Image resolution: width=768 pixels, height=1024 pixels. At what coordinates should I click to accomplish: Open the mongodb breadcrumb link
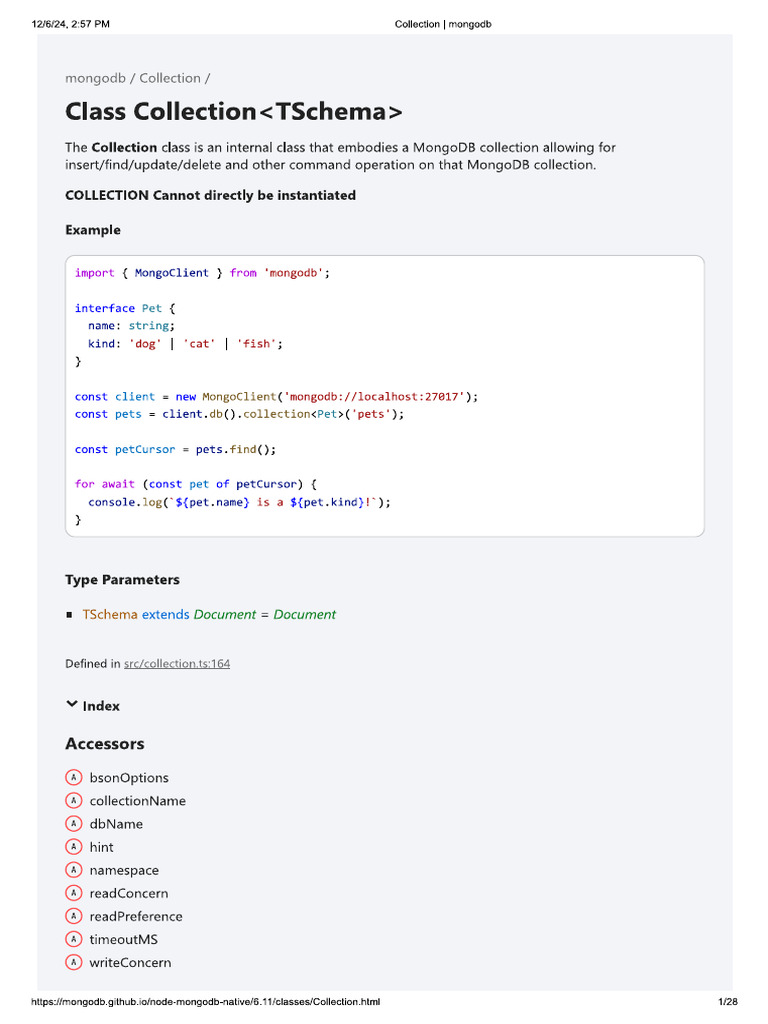coord(95,78)
